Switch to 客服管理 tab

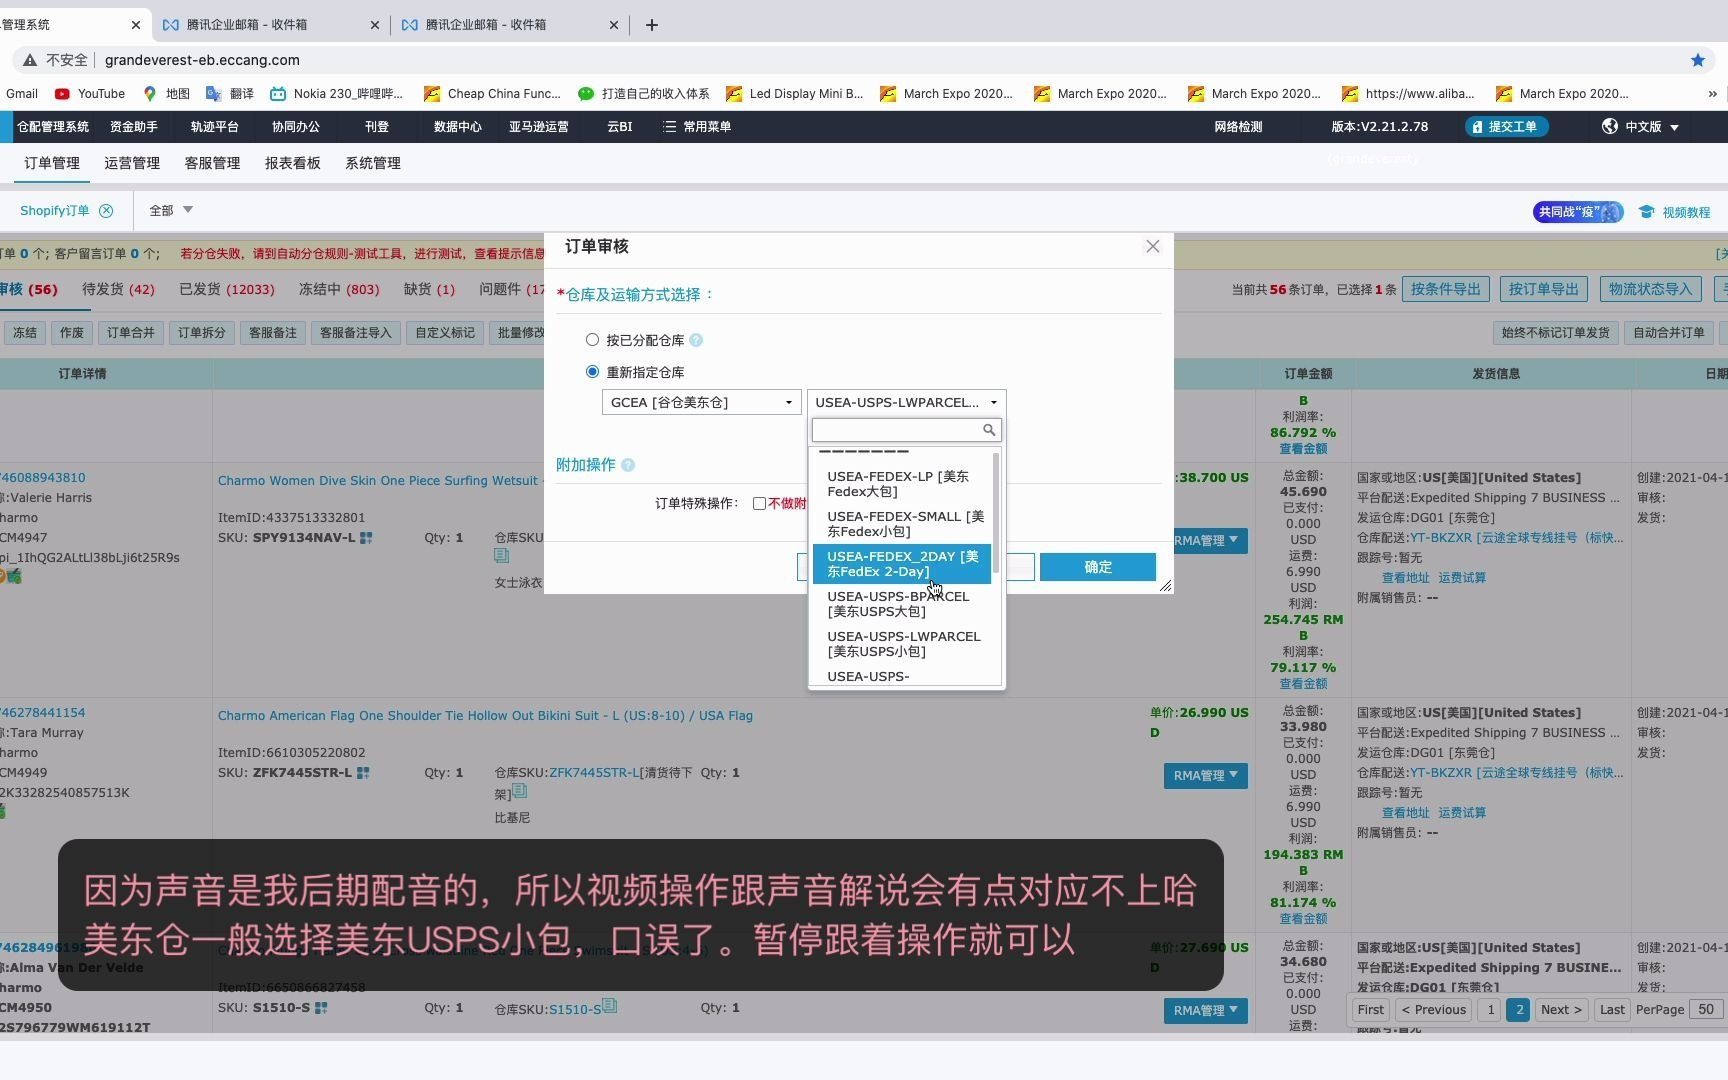[x=212, y=163]
